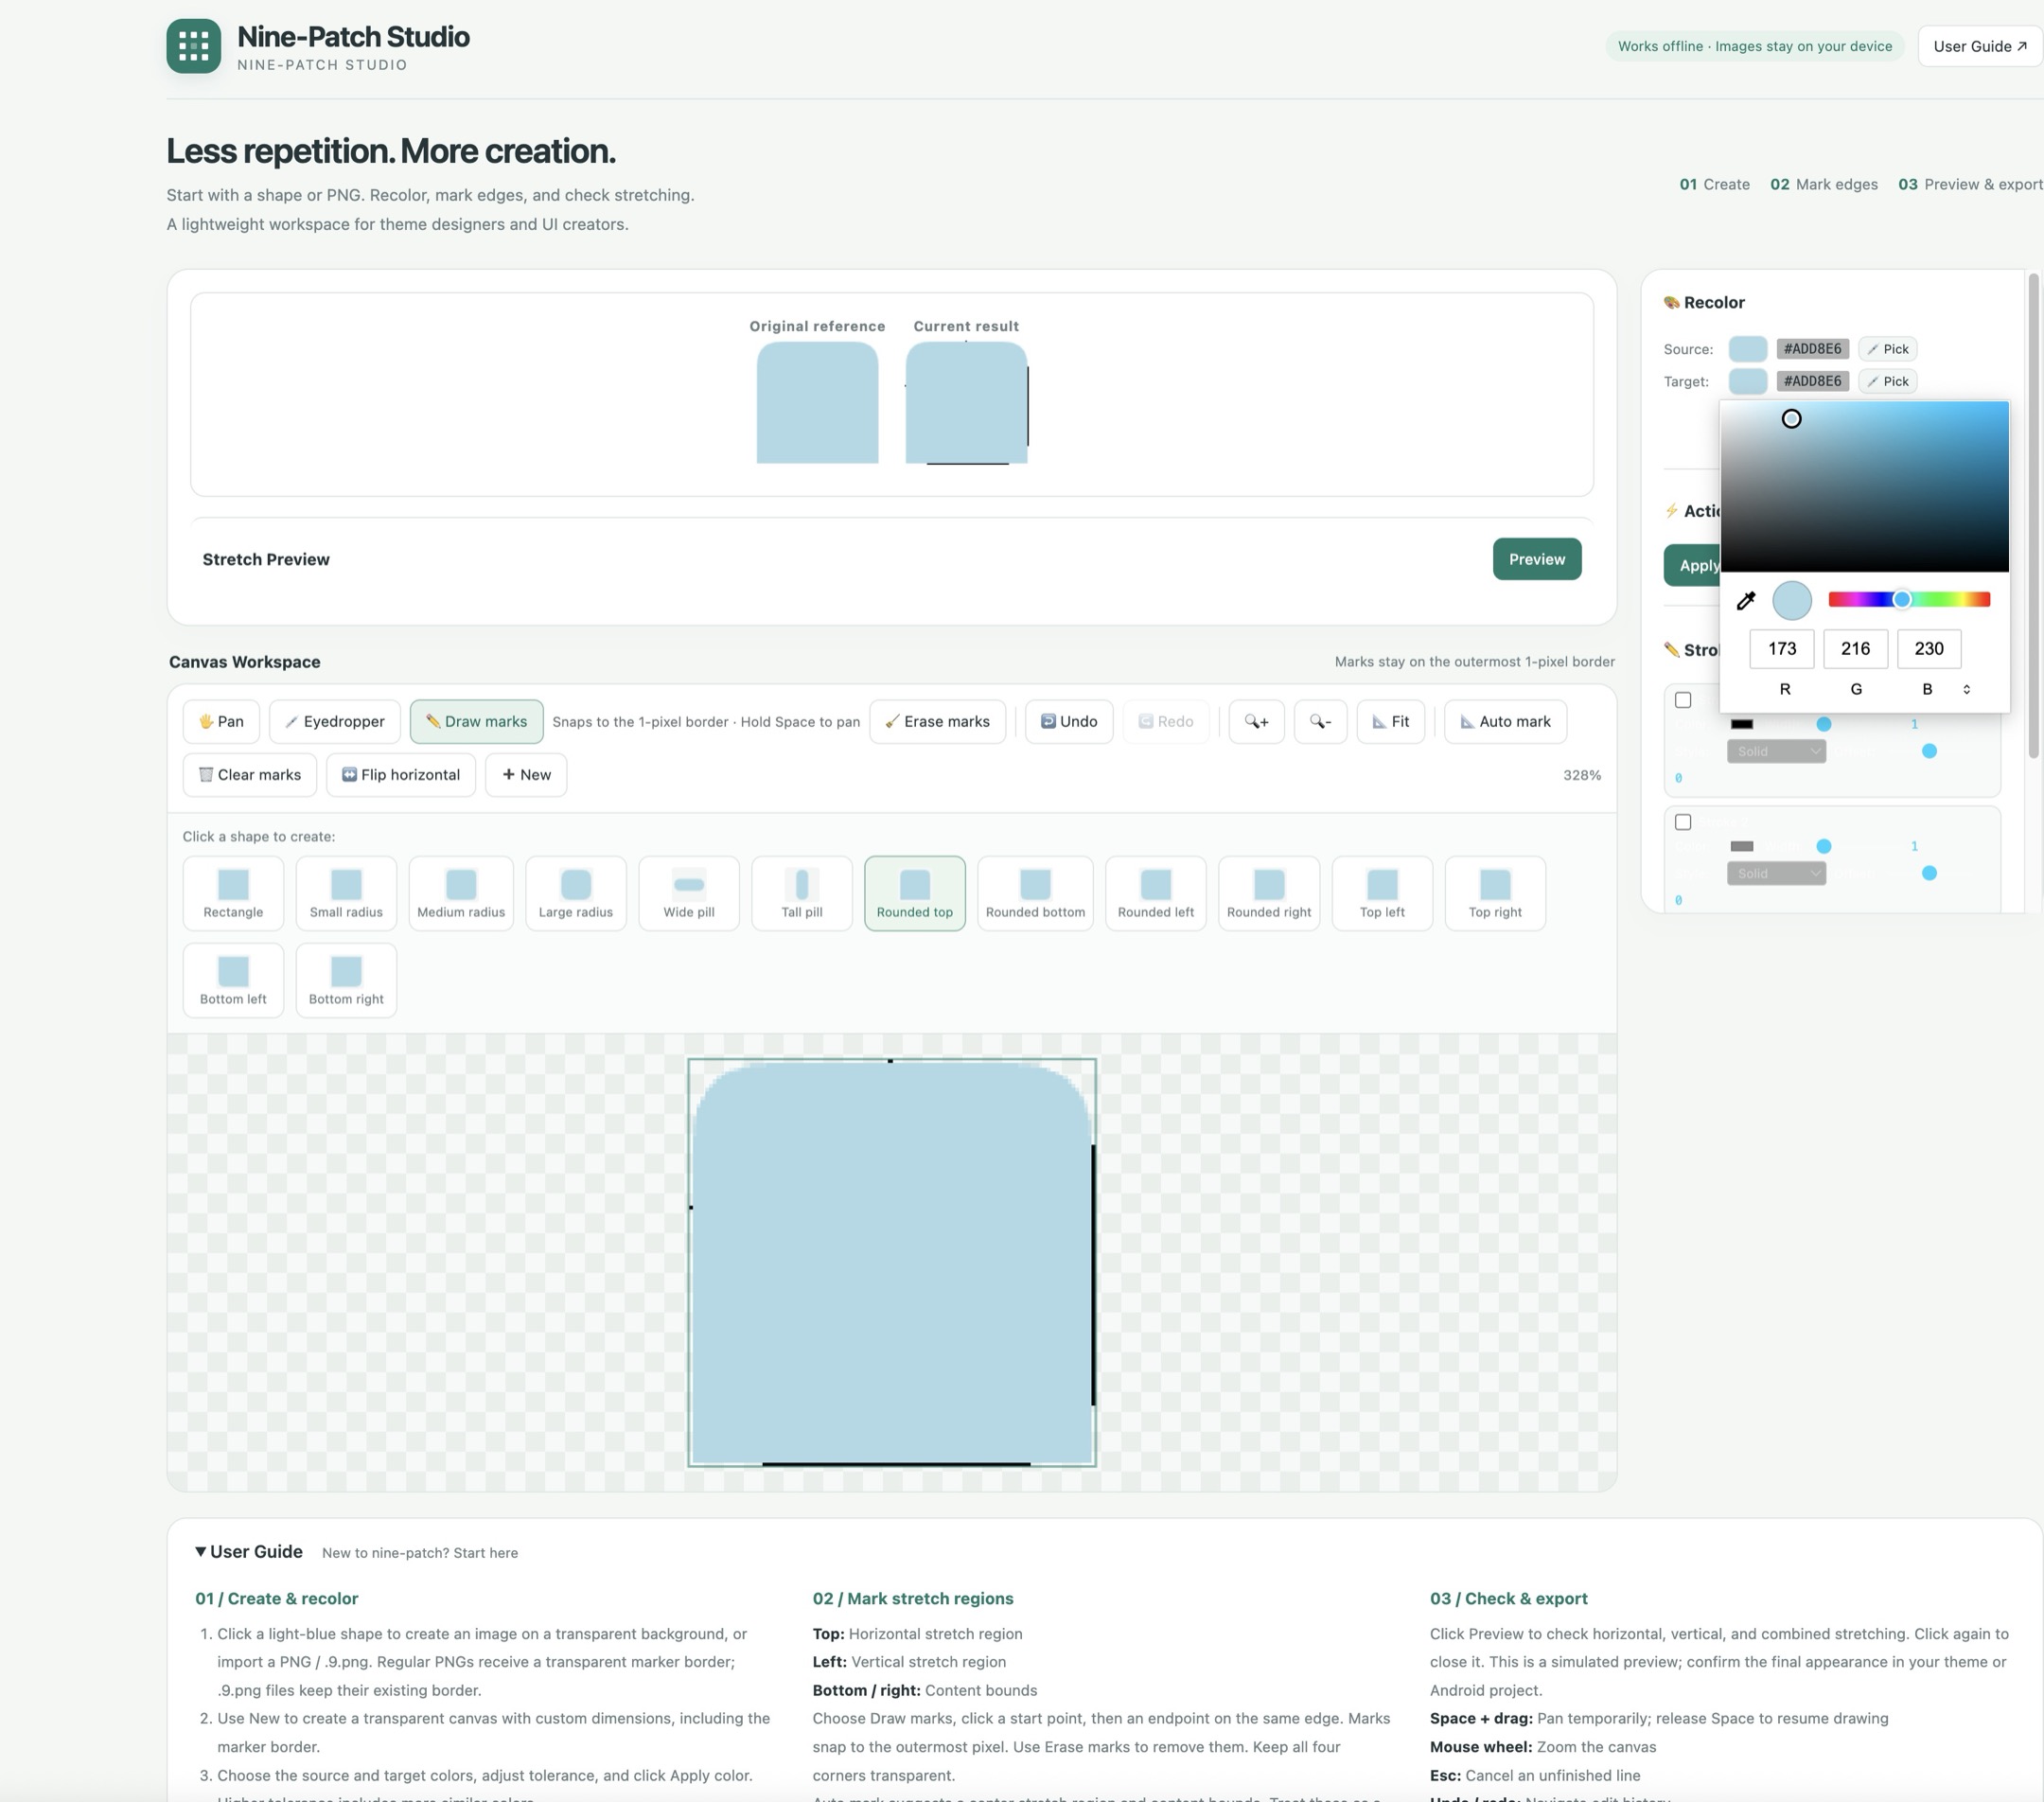The height and width of the screenshot is (1802, 2044).
Task: Run Auto mark on the canvas
Action: click(1505, 721)
